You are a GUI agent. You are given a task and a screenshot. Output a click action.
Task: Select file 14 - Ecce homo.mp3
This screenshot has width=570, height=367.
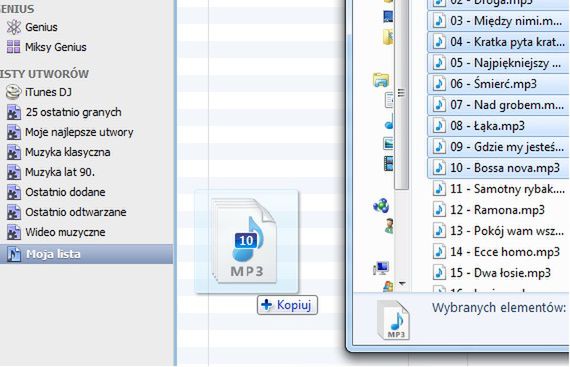tap(498, 252)
